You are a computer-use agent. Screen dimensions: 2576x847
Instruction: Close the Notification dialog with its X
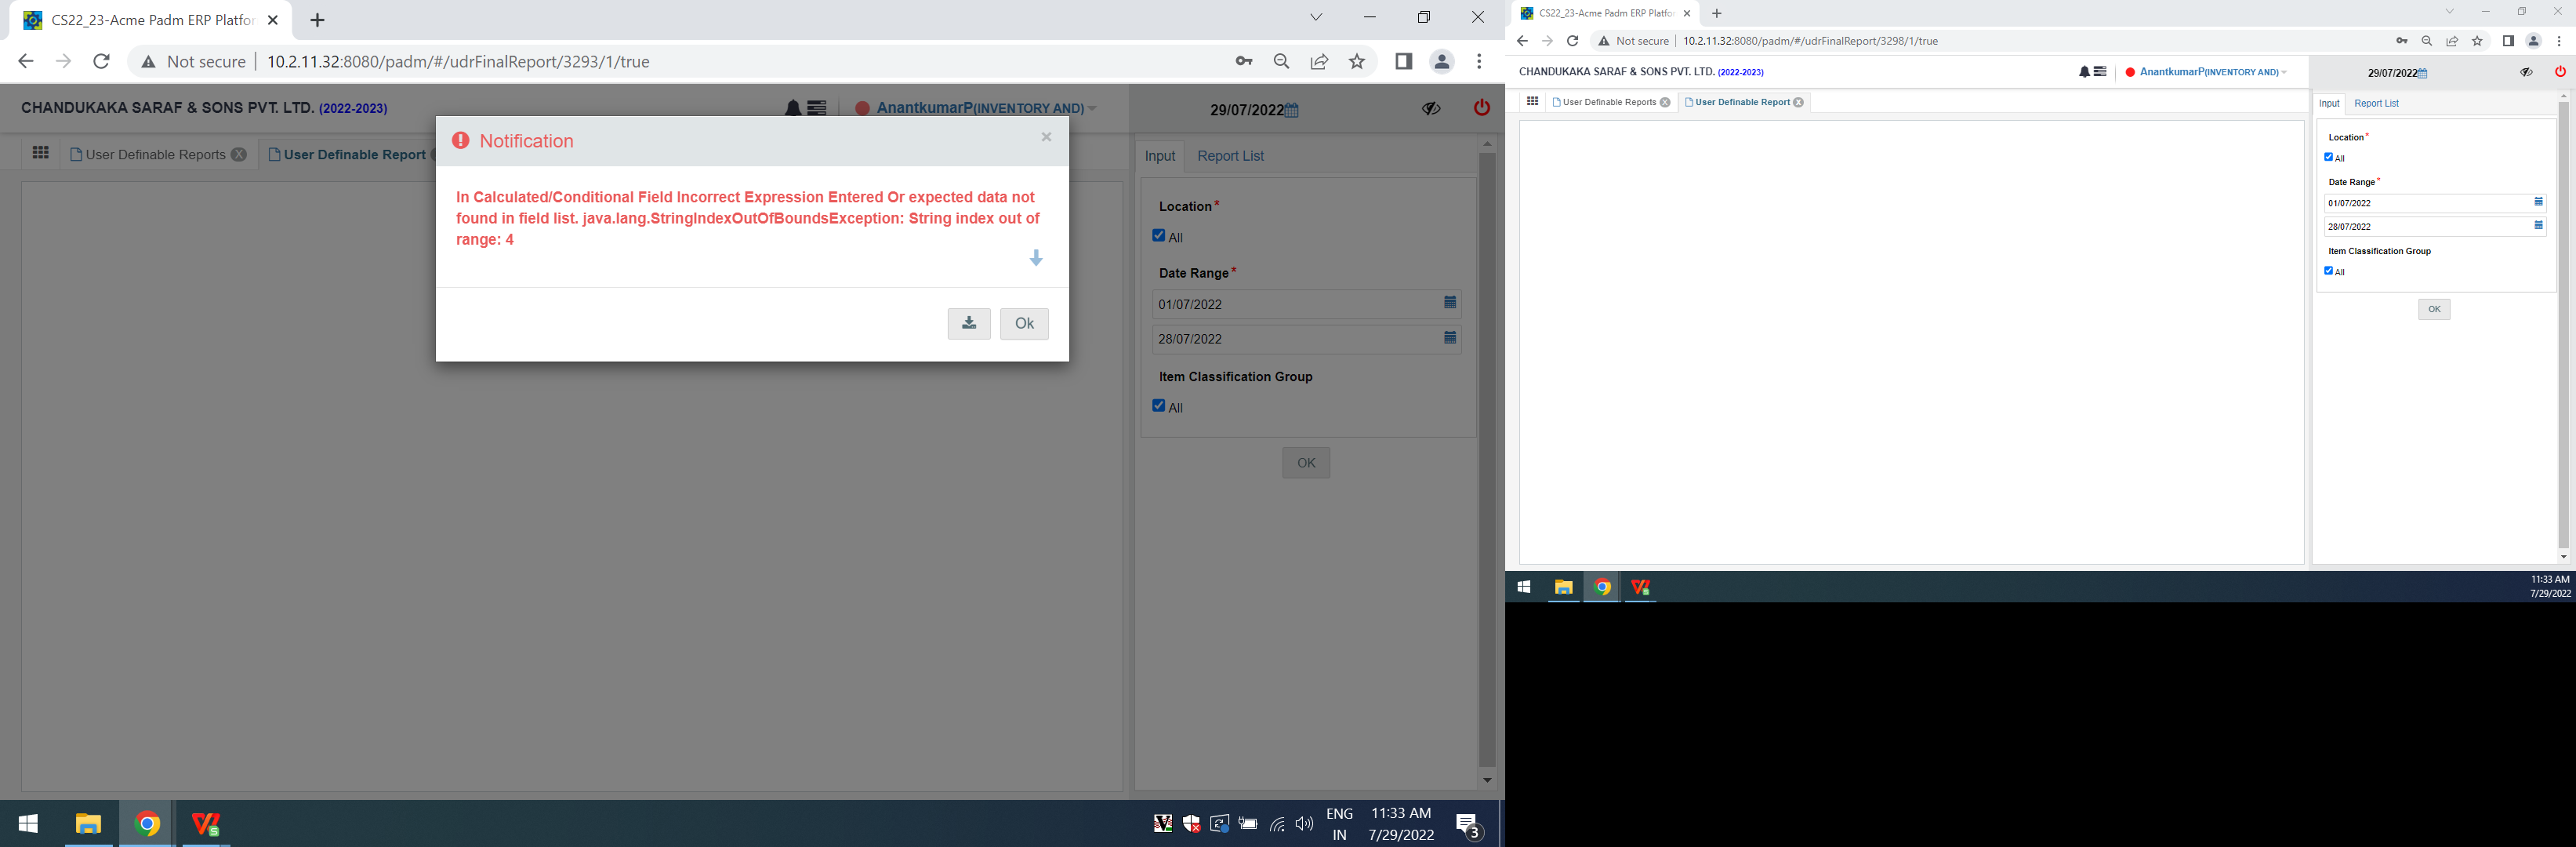click(x=1046, y=137)
